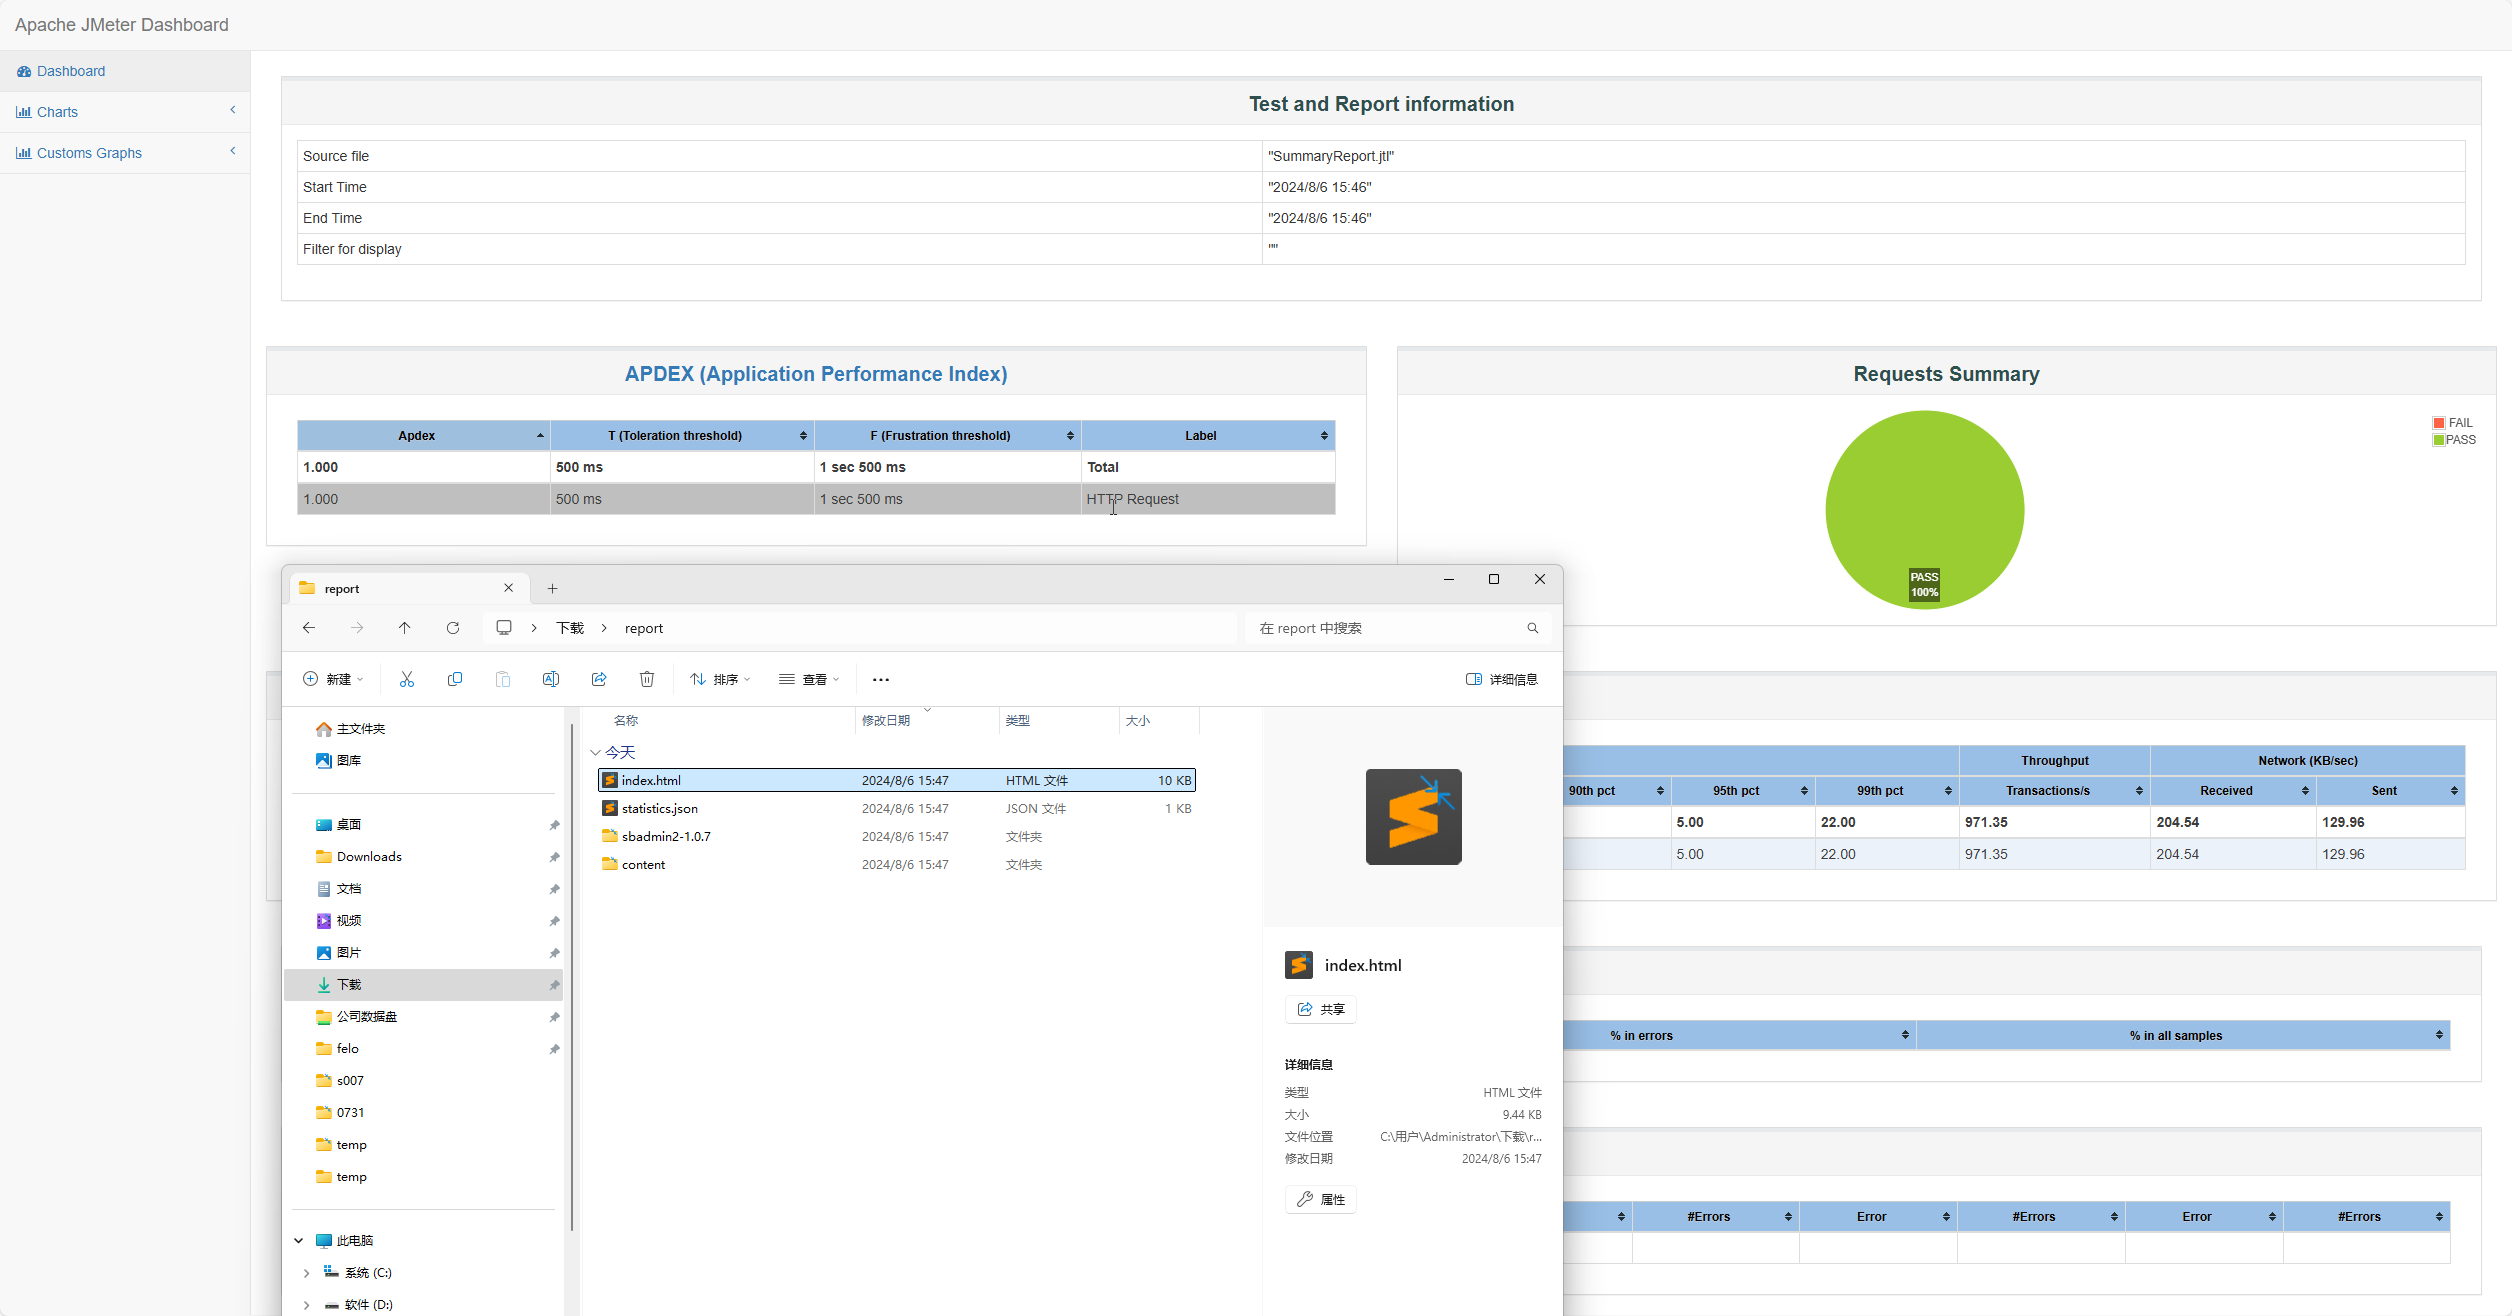This screenshot has width=2512, height=1316.
Task: Sort APDEX table by Label column
Action: 1208,436
